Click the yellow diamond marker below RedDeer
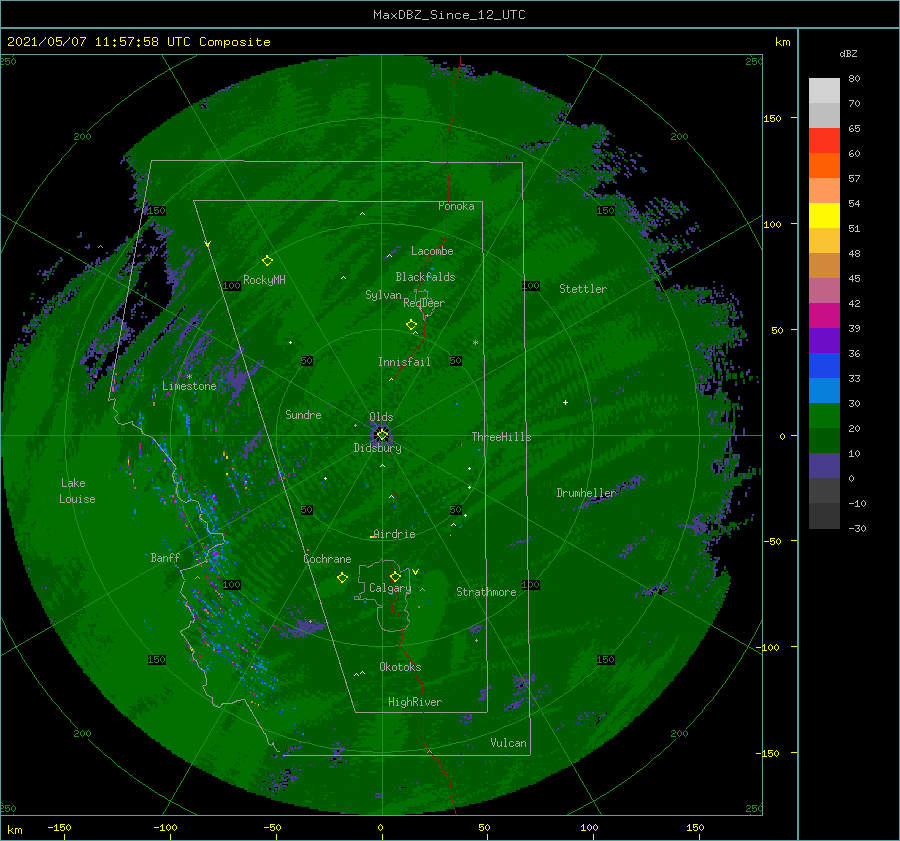Viewport: 900px width, 841px height. [411, 324]
